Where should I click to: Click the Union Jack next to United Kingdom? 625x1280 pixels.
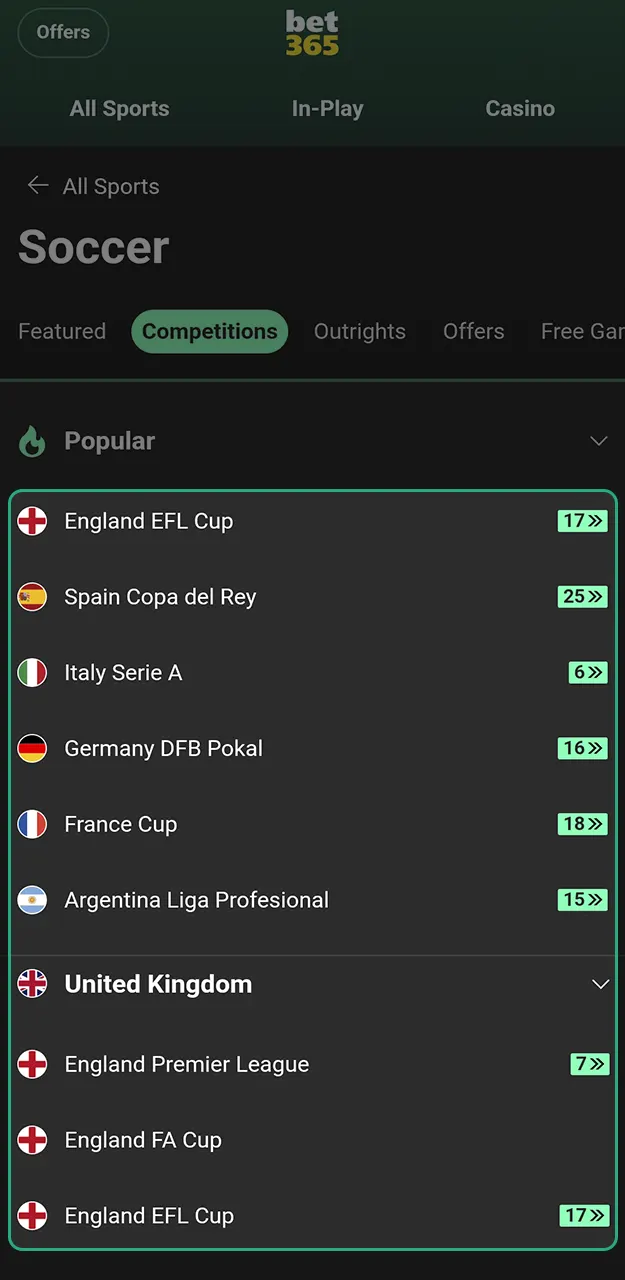(33, 983)
